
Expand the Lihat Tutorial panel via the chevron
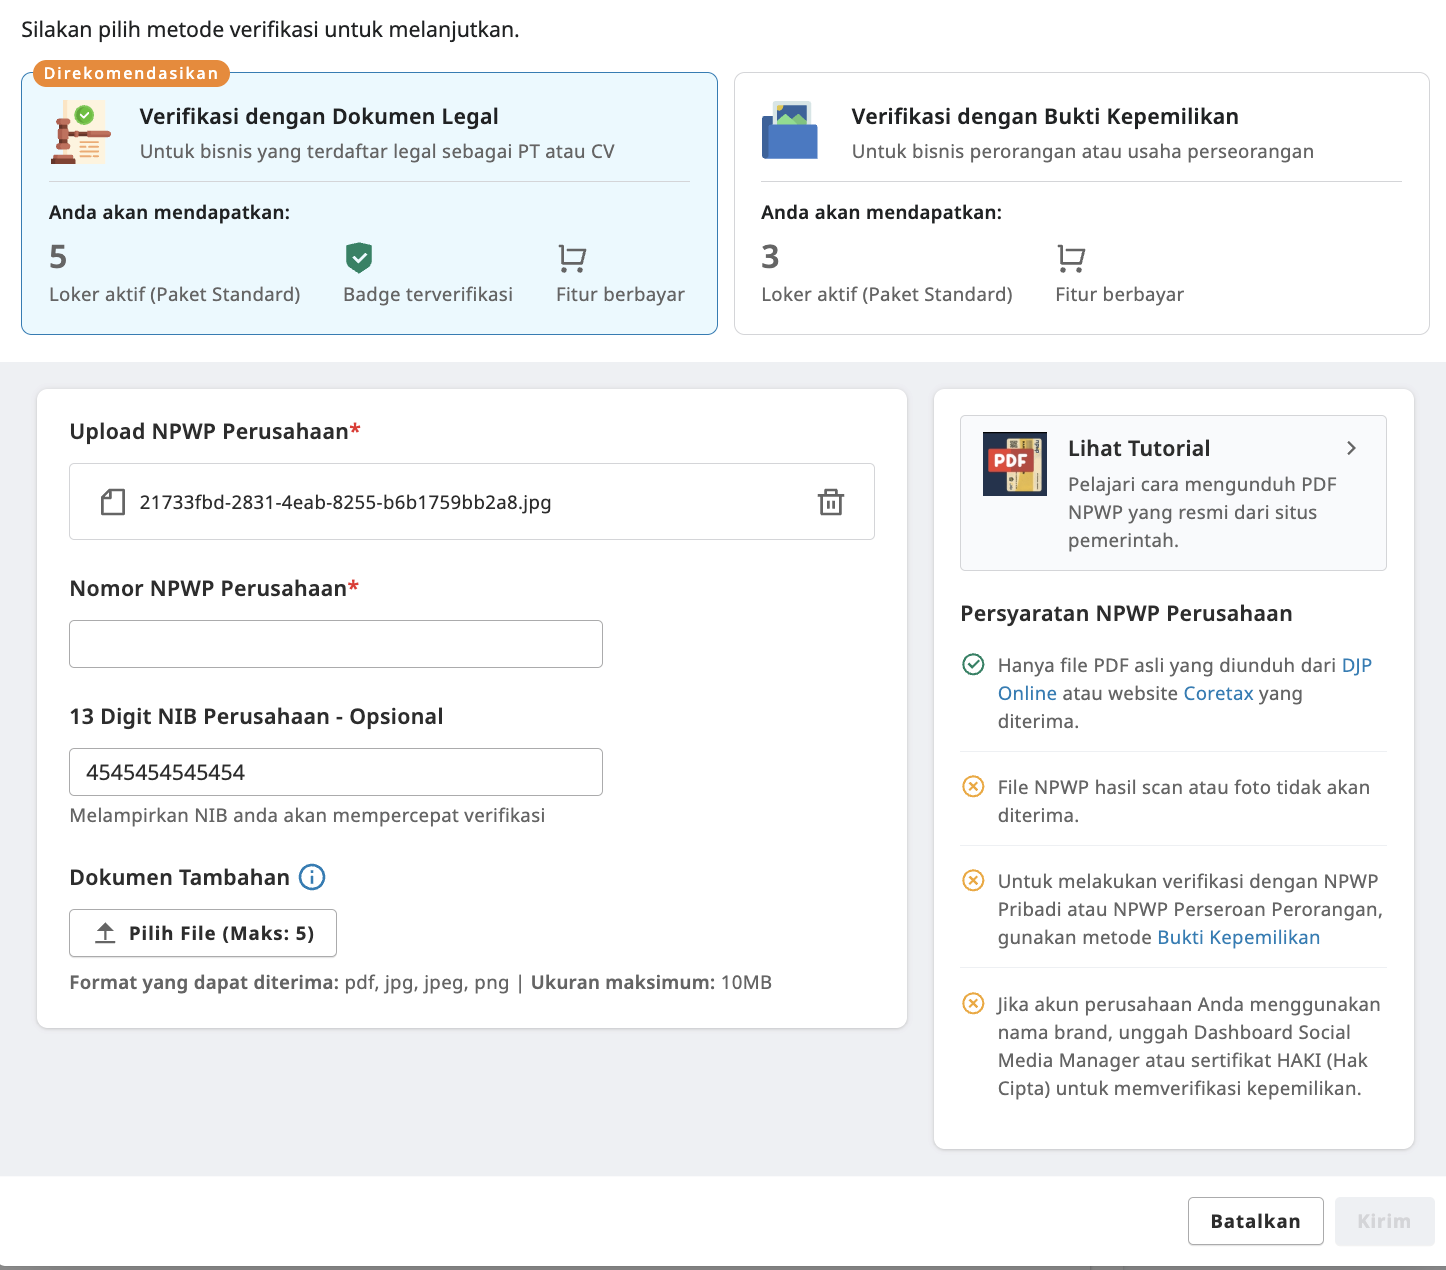click(x=1351, y=448)
